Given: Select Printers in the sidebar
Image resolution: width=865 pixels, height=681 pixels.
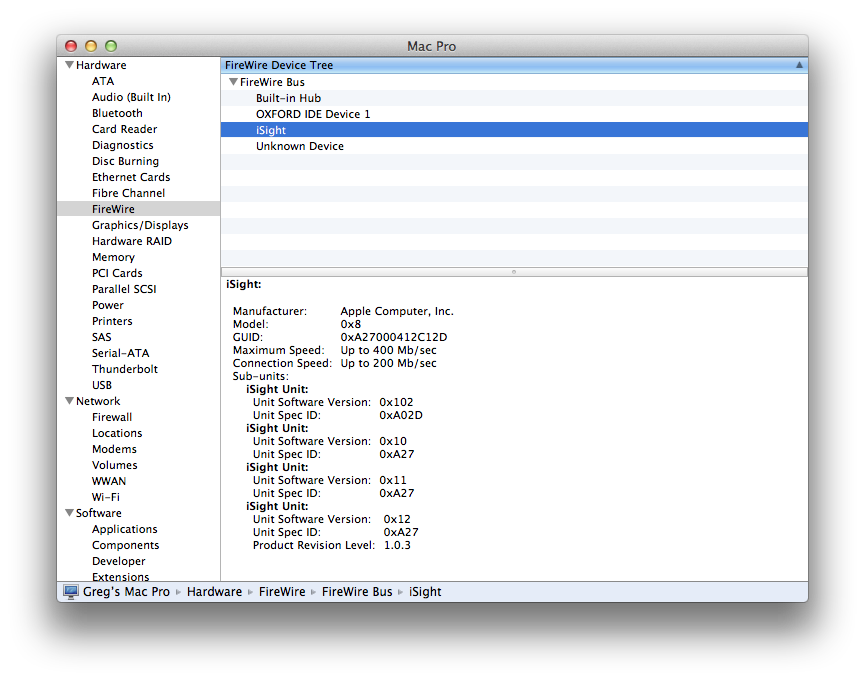Looking at the screenshot, I should coord(112,321).
